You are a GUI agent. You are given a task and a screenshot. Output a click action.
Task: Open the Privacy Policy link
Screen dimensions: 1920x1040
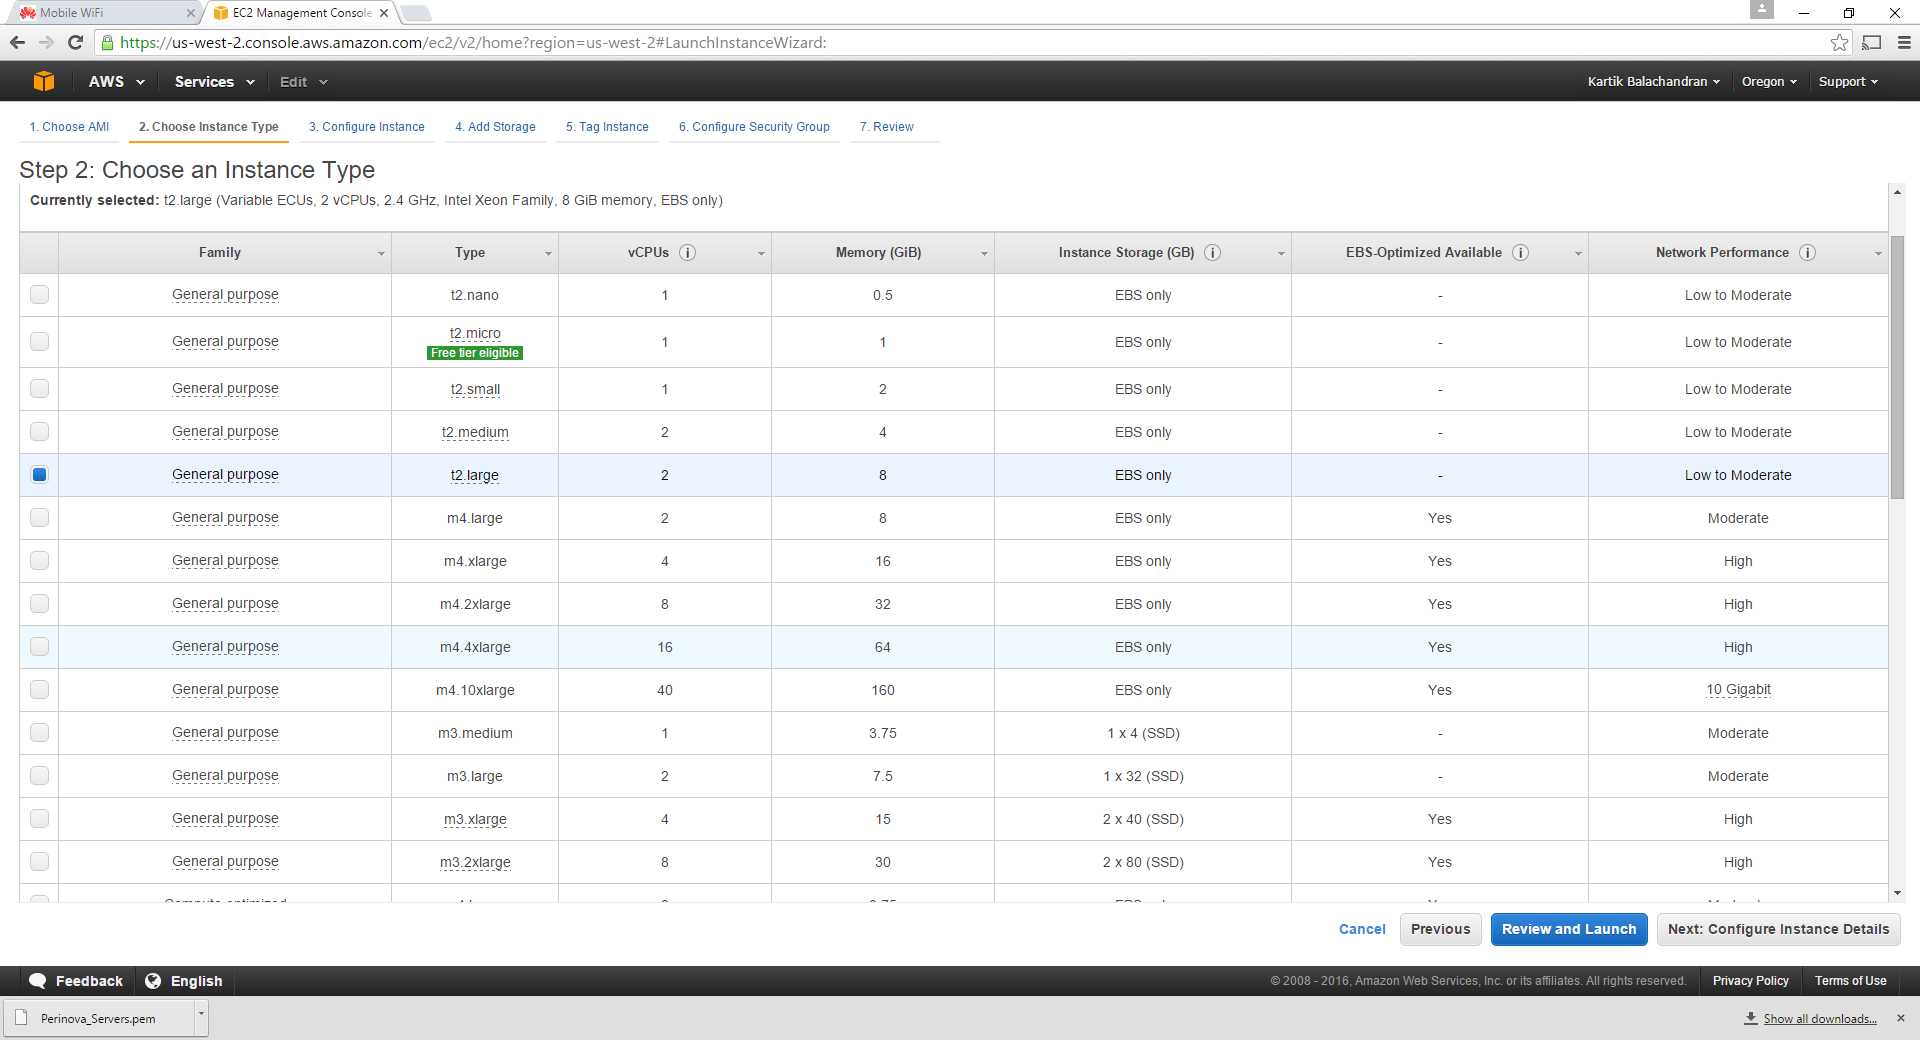[1750, 981]
